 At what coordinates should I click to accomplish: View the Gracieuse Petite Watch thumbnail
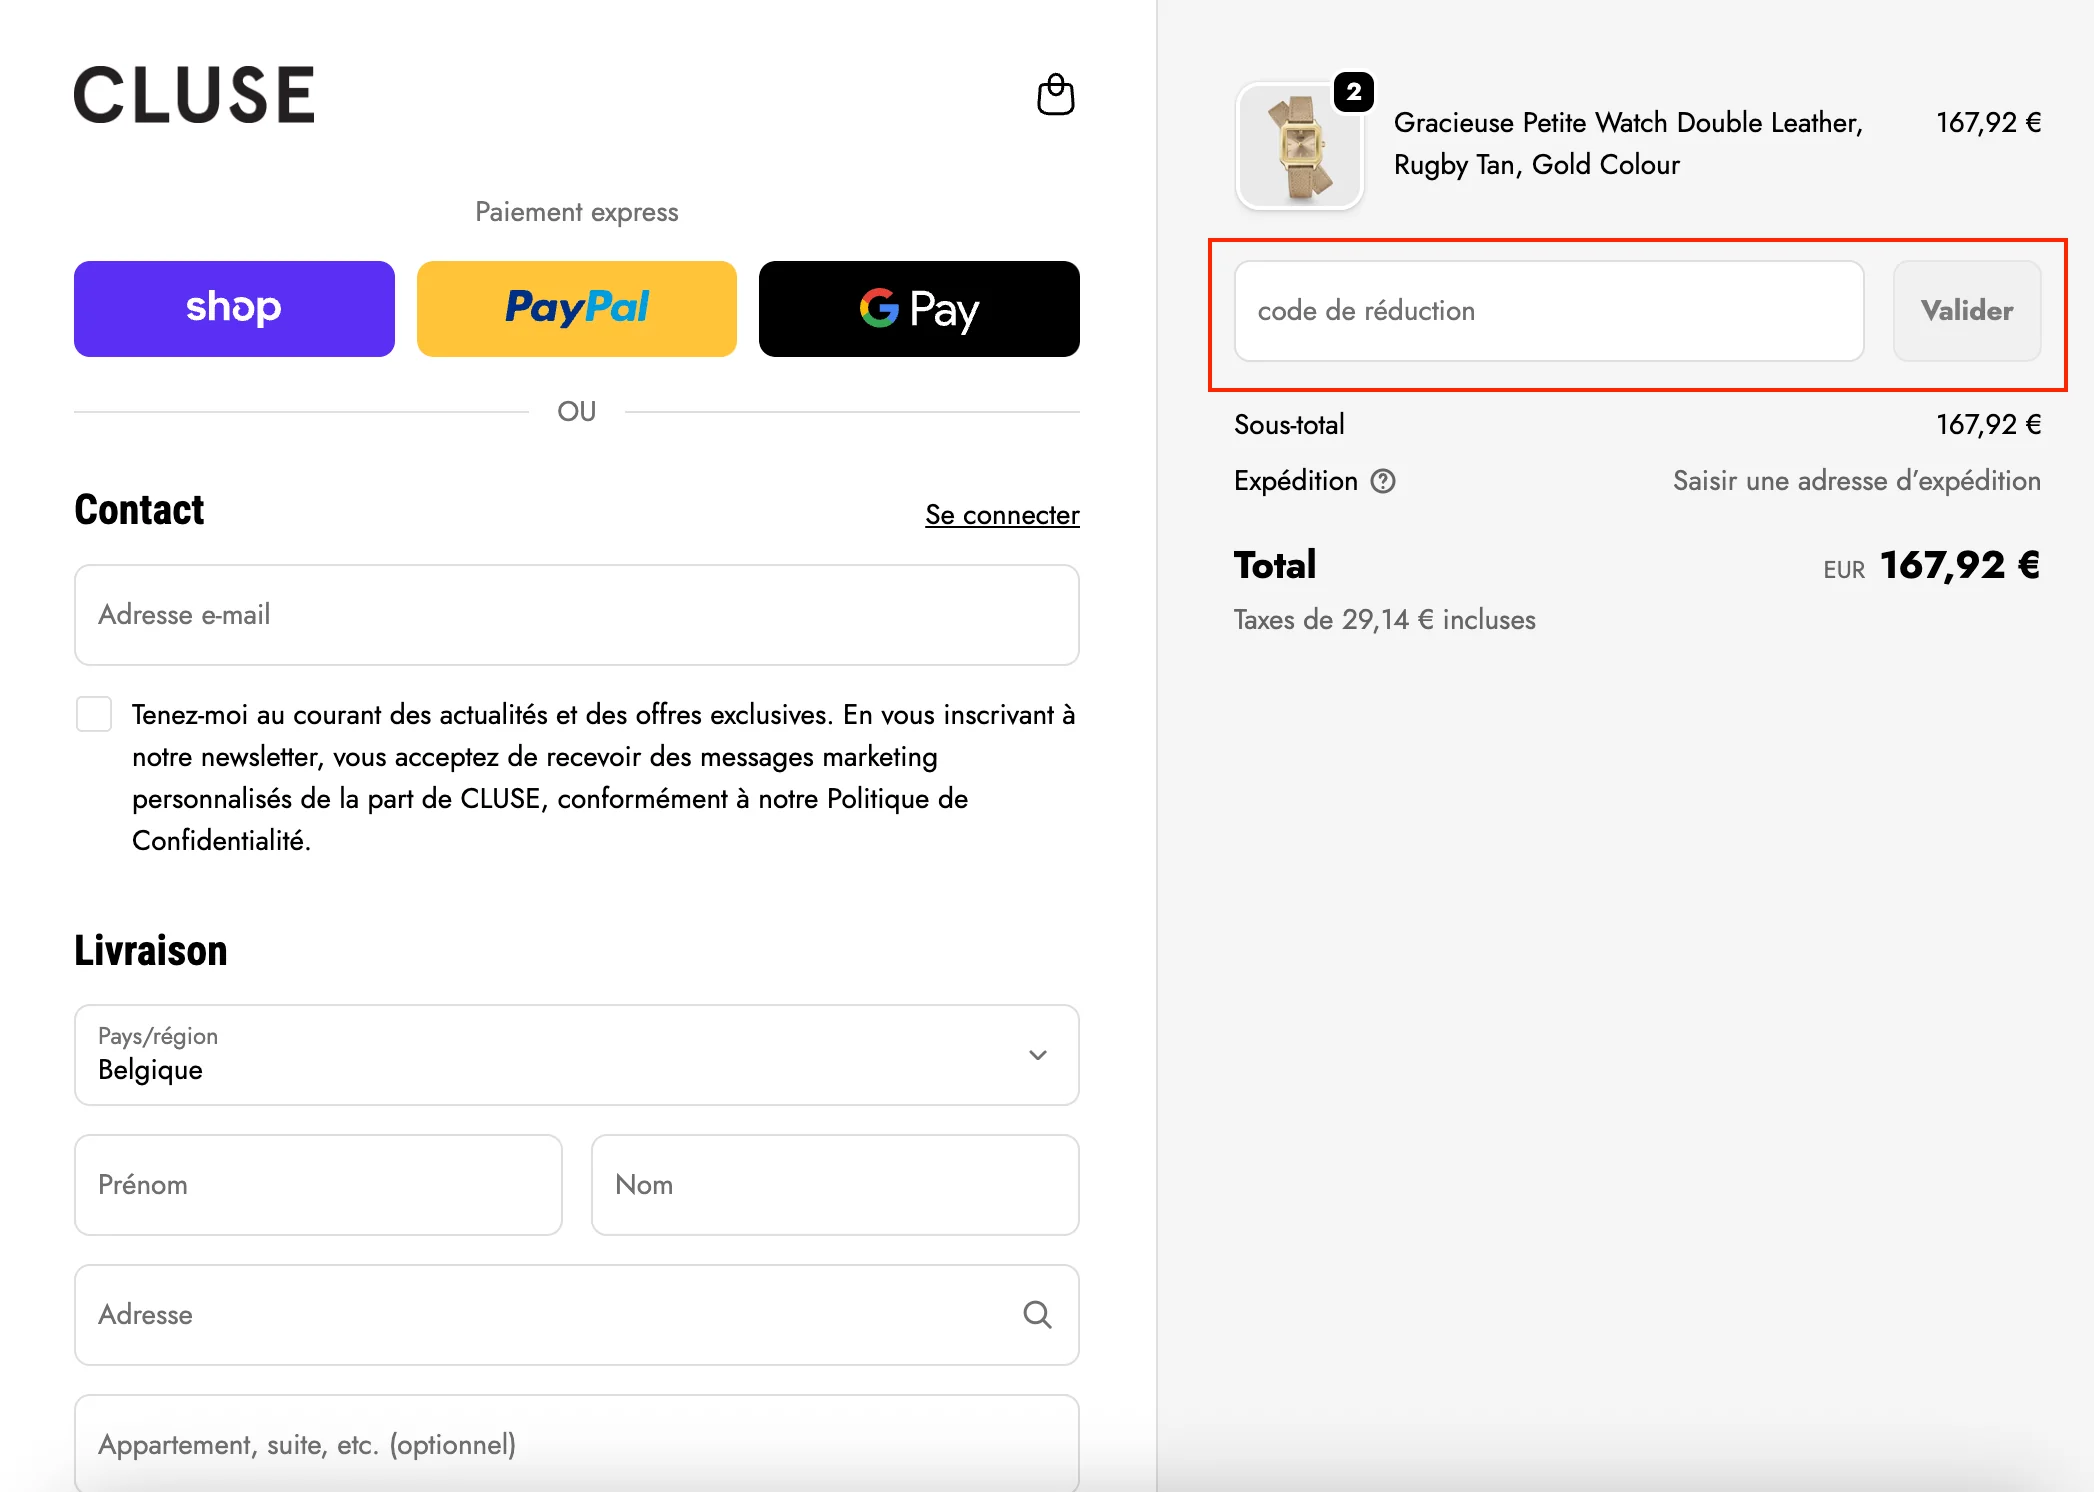1299,147
